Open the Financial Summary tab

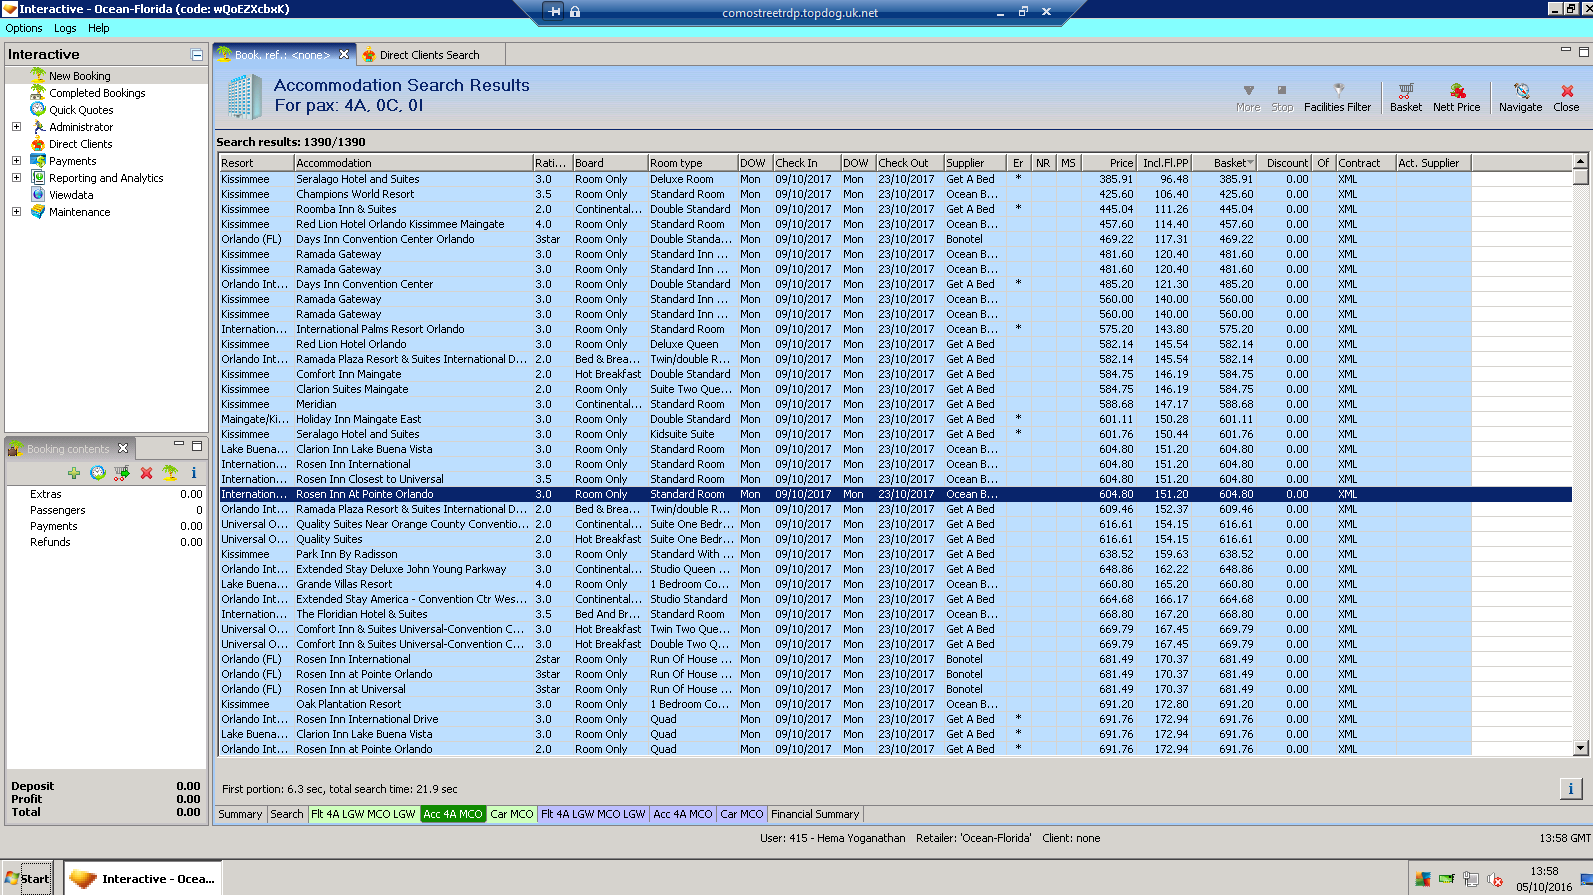tap(815, 814)
